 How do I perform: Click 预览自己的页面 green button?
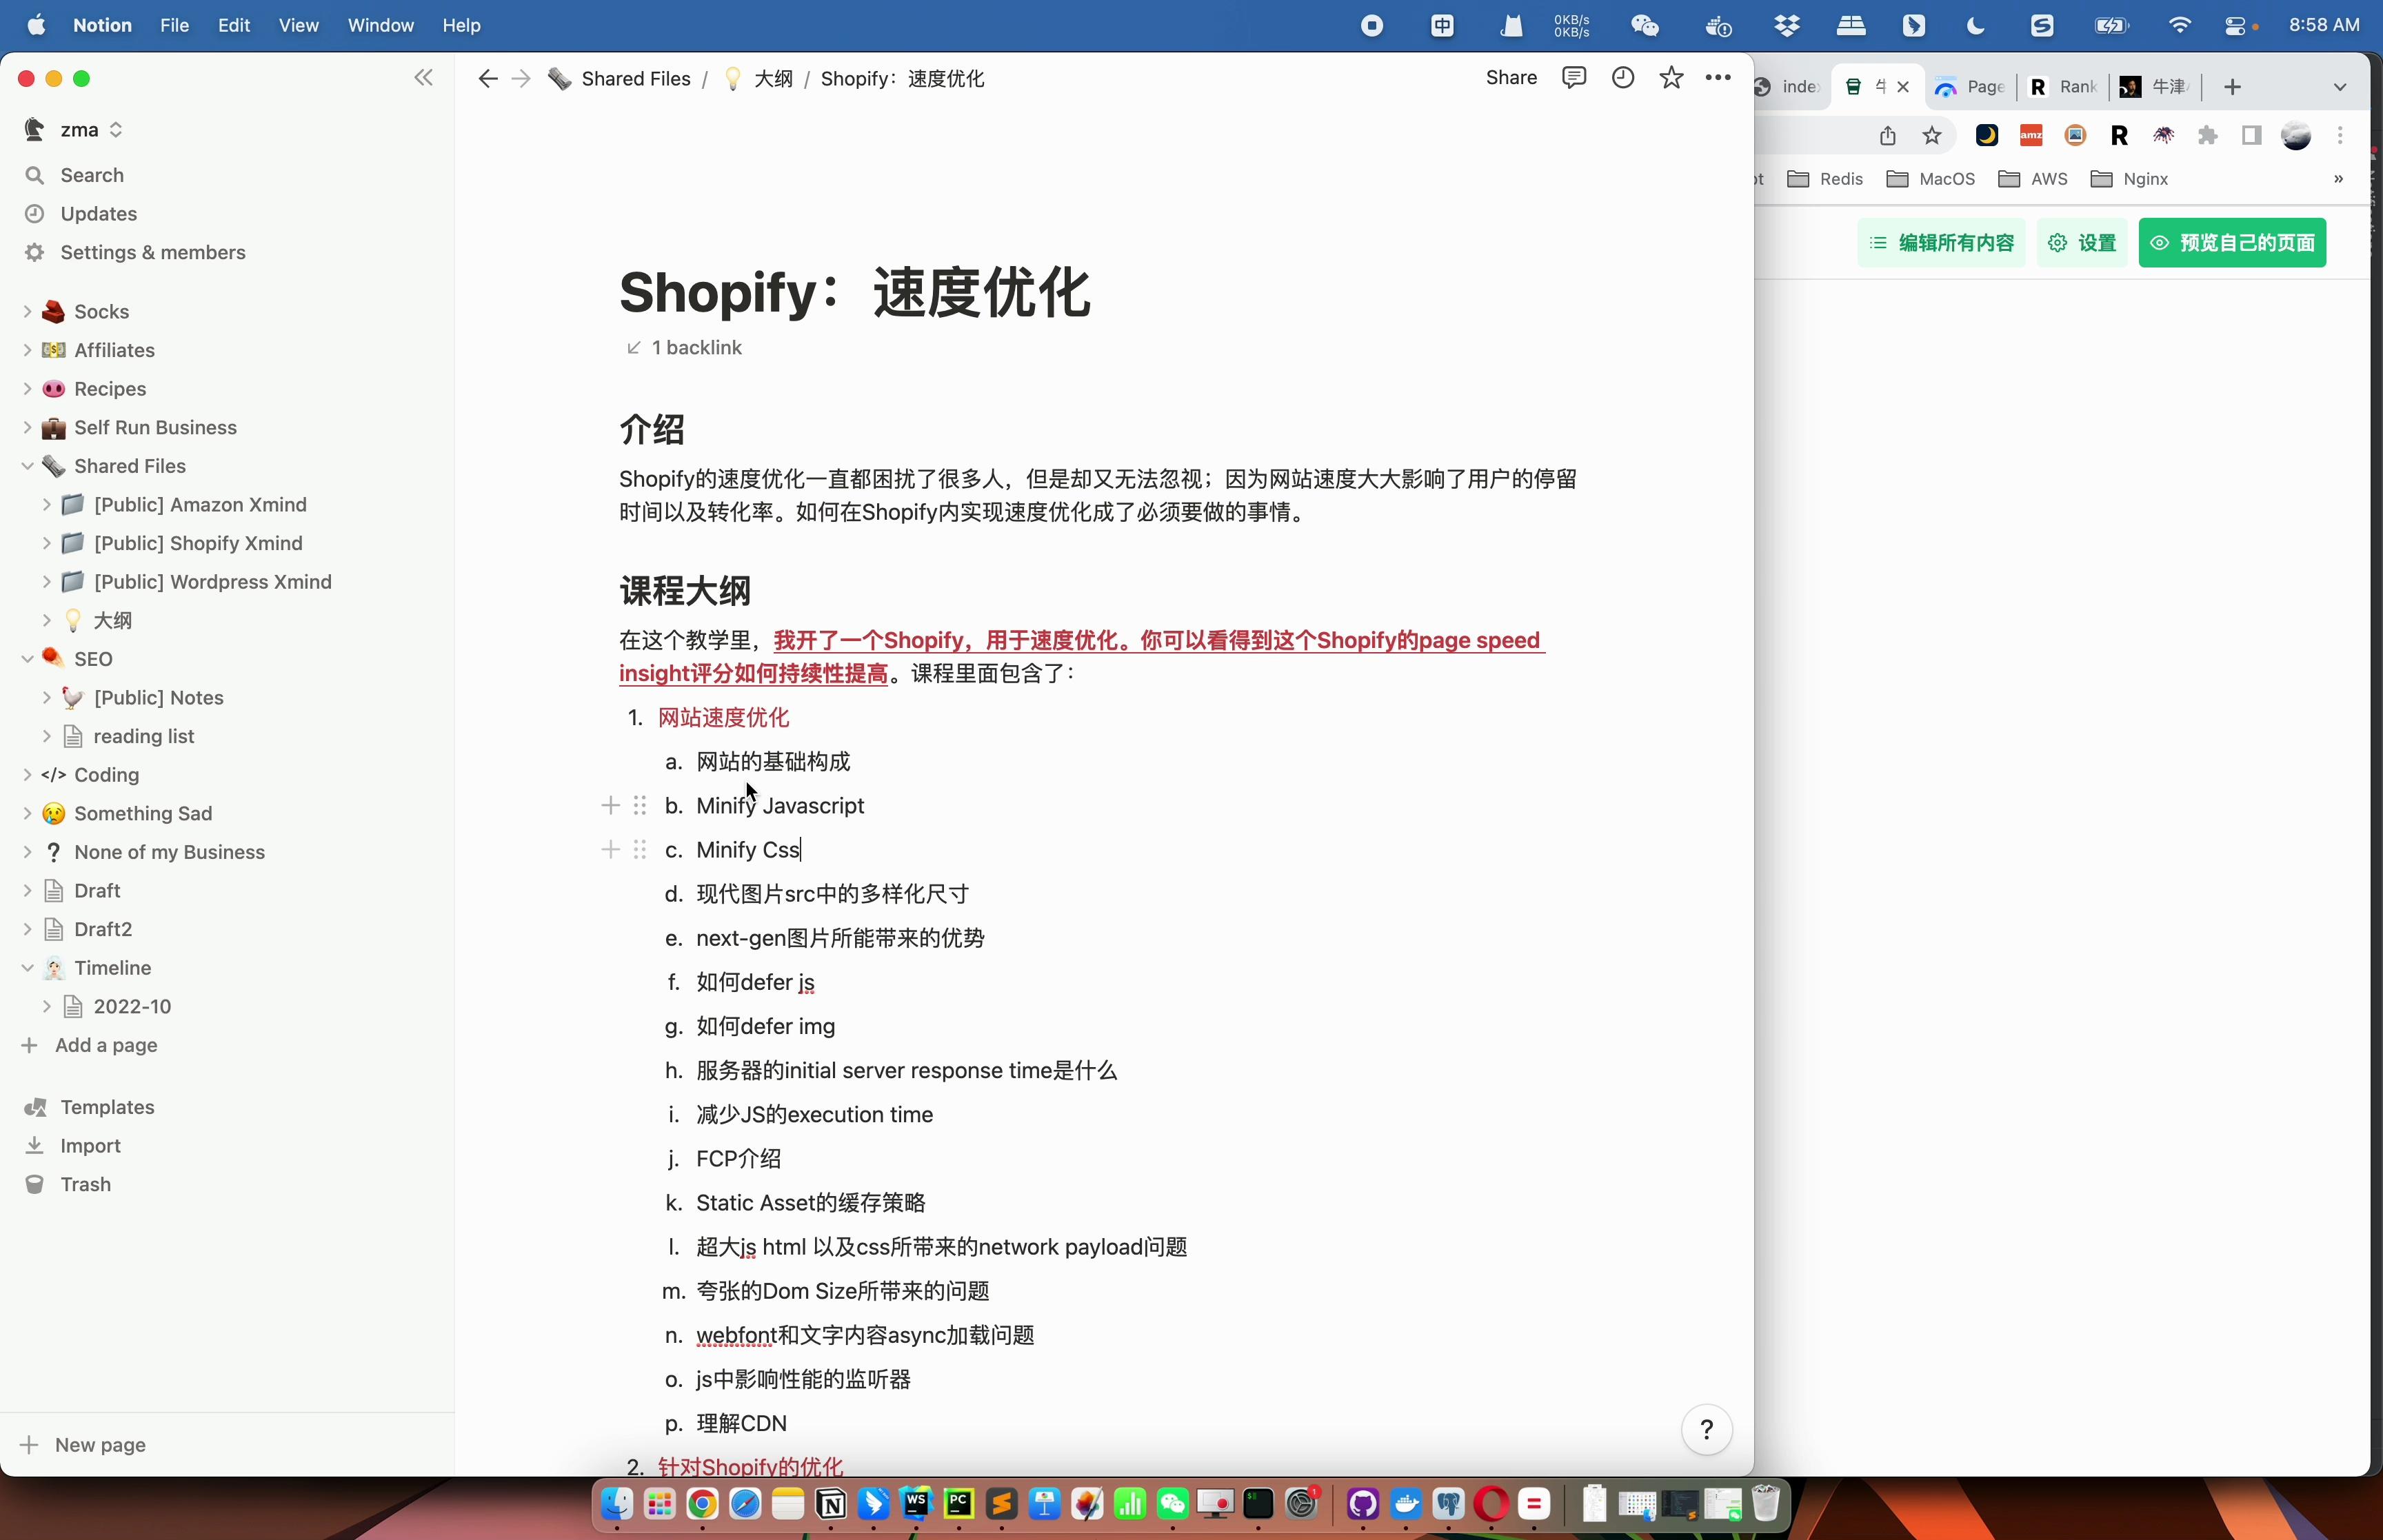click(x=2232, y=243)
